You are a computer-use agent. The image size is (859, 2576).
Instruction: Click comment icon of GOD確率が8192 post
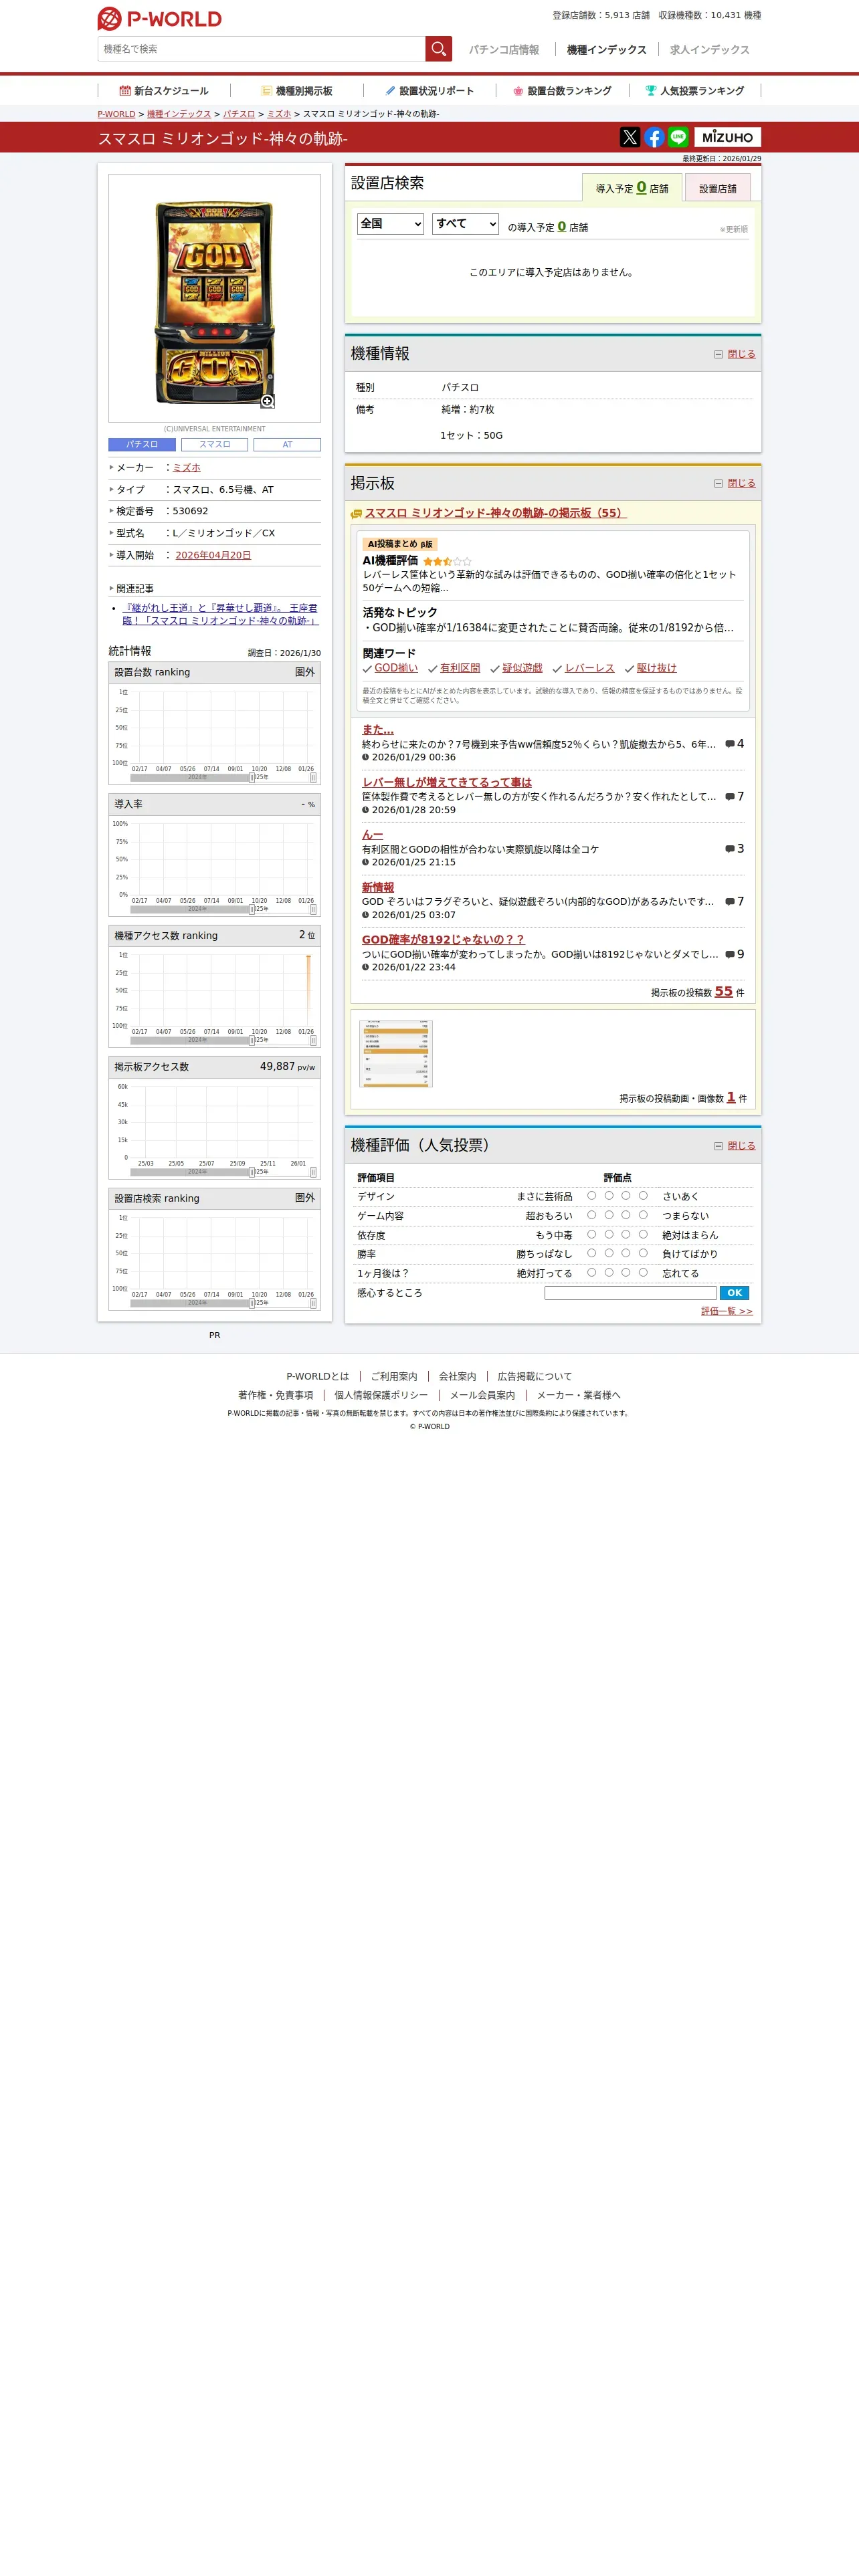(x=730, y=955)
